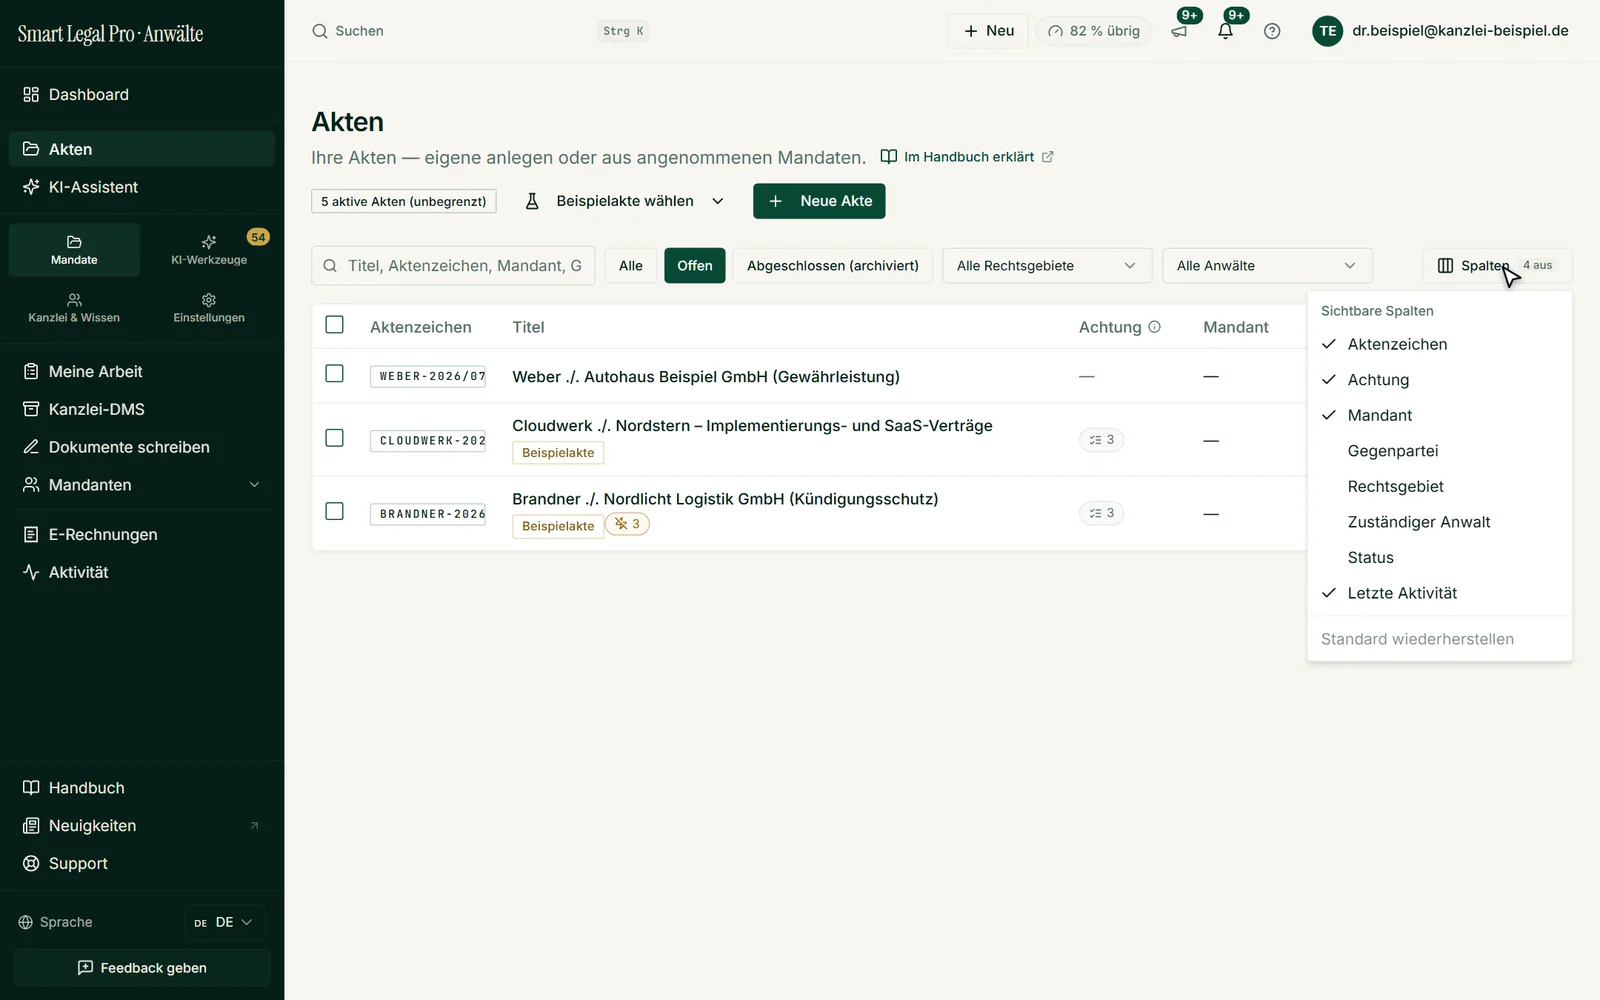Click the task count badge on Brandner row
Image resolution: width=1600 pixels, height=1000 pixels.
point(1101,513)
